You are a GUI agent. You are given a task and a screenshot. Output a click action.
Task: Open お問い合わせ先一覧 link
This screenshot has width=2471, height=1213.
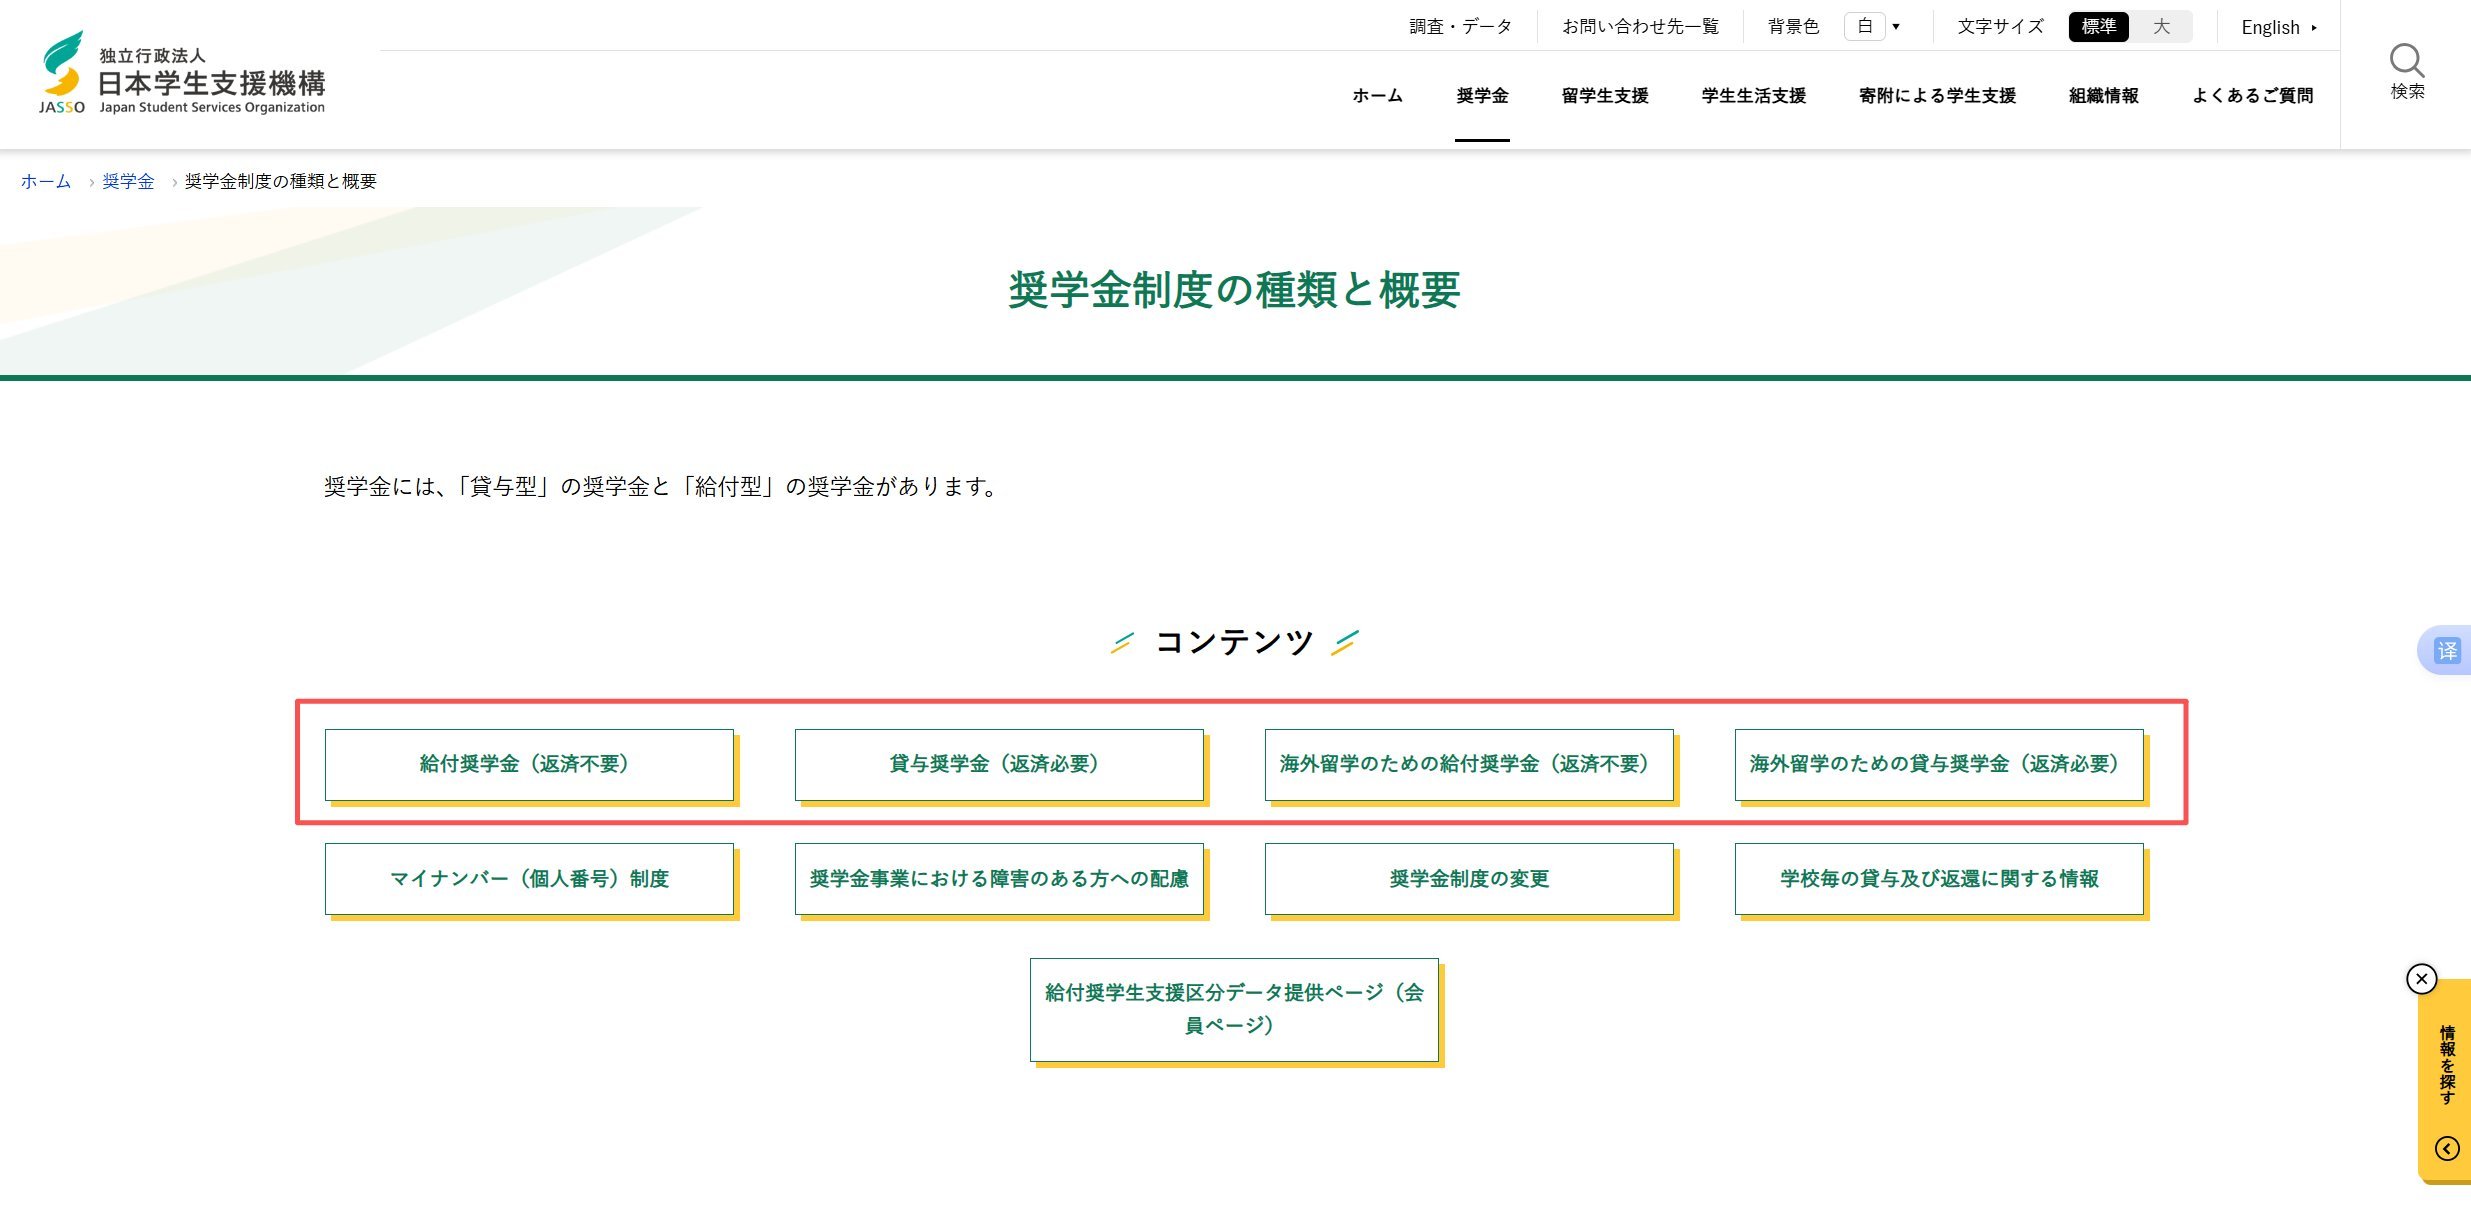tap(1640, 27)
